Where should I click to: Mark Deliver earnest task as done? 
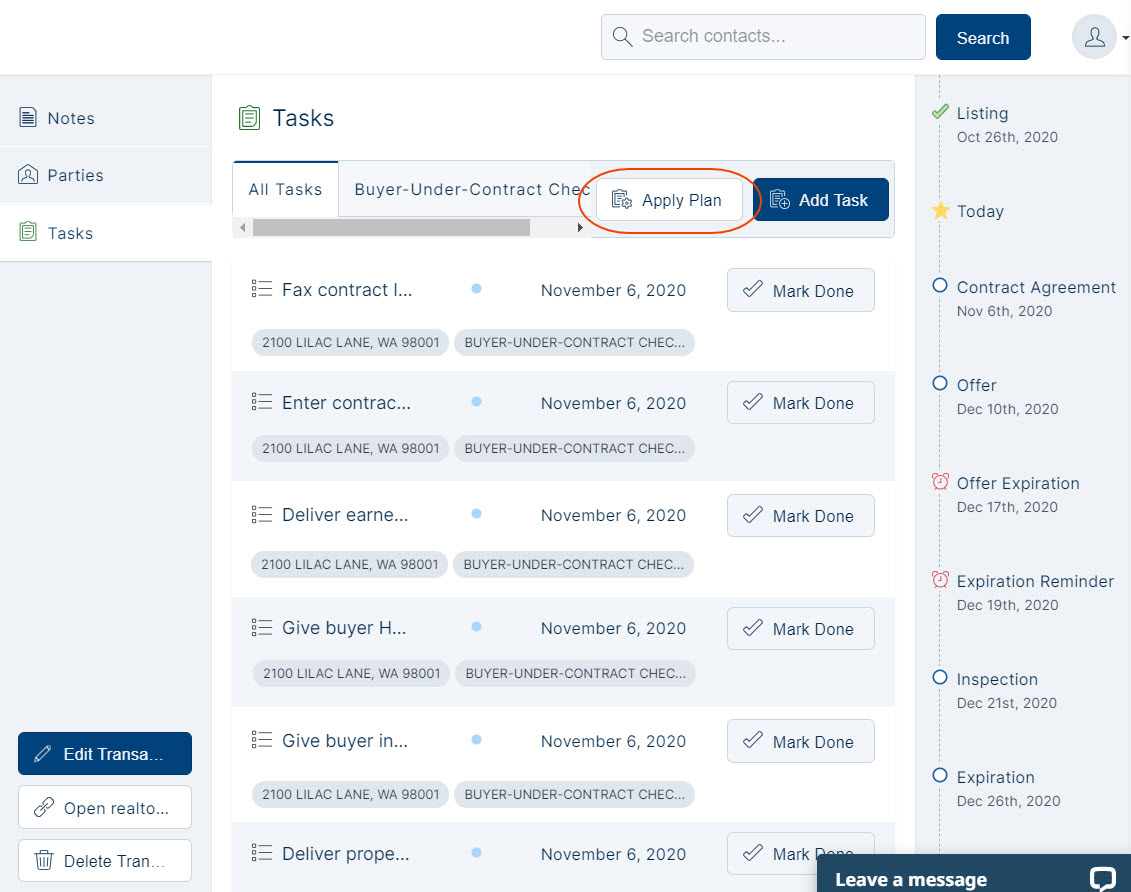[x=801, y=516]
